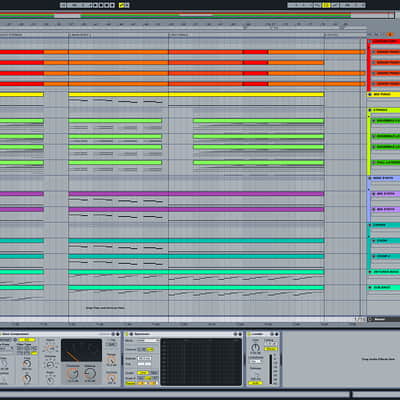
Task: Click the Spectrum device save preset icon
Action: coord(240,334)
